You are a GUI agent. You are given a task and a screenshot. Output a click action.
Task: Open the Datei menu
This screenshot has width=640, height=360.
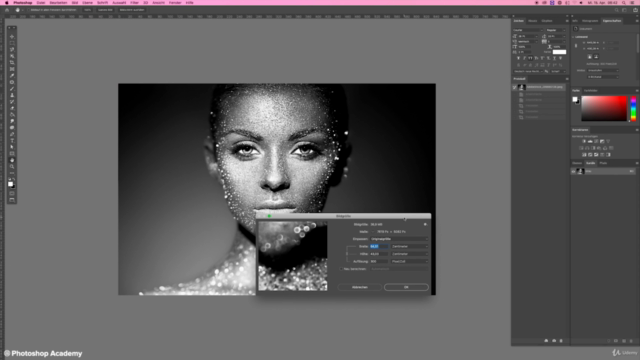(41, 2)
